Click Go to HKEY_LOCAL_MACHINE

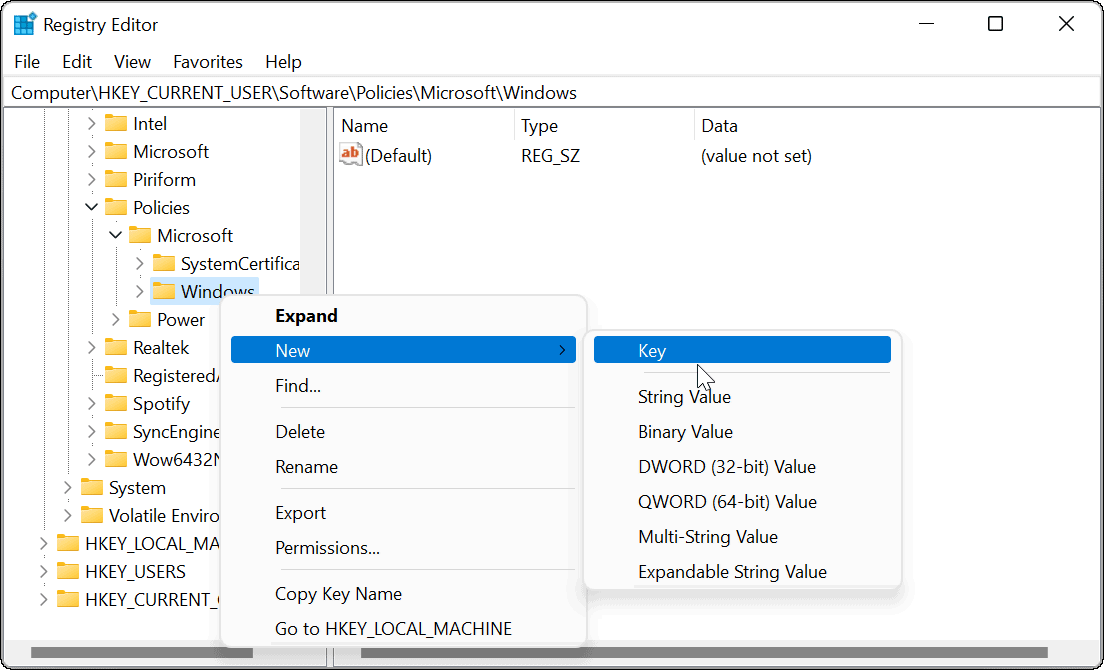(395, 628)
